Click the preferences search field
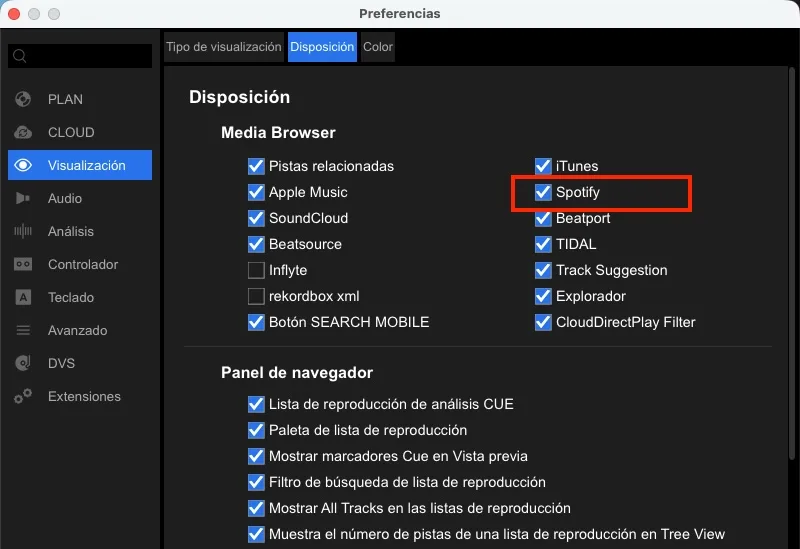 pos(80,56)
